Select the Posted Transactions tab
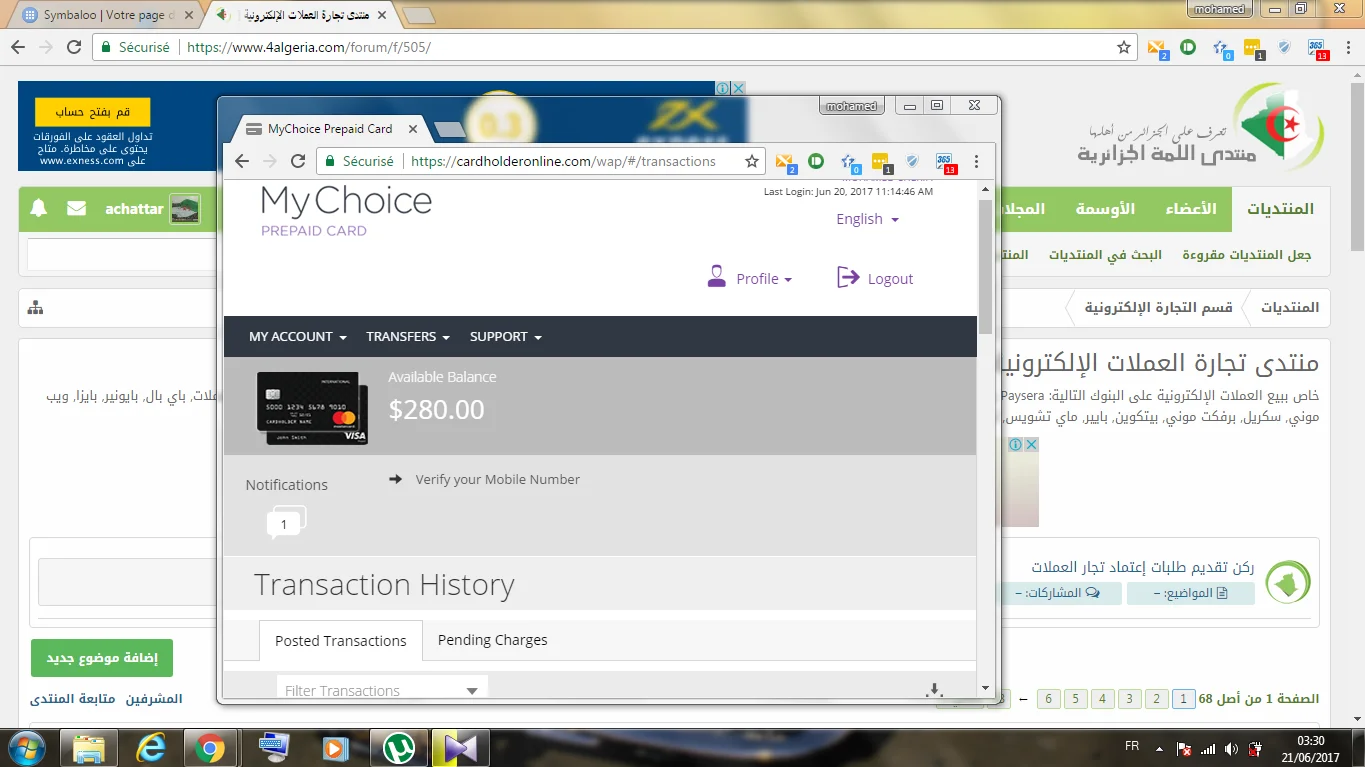 (340, 641)
